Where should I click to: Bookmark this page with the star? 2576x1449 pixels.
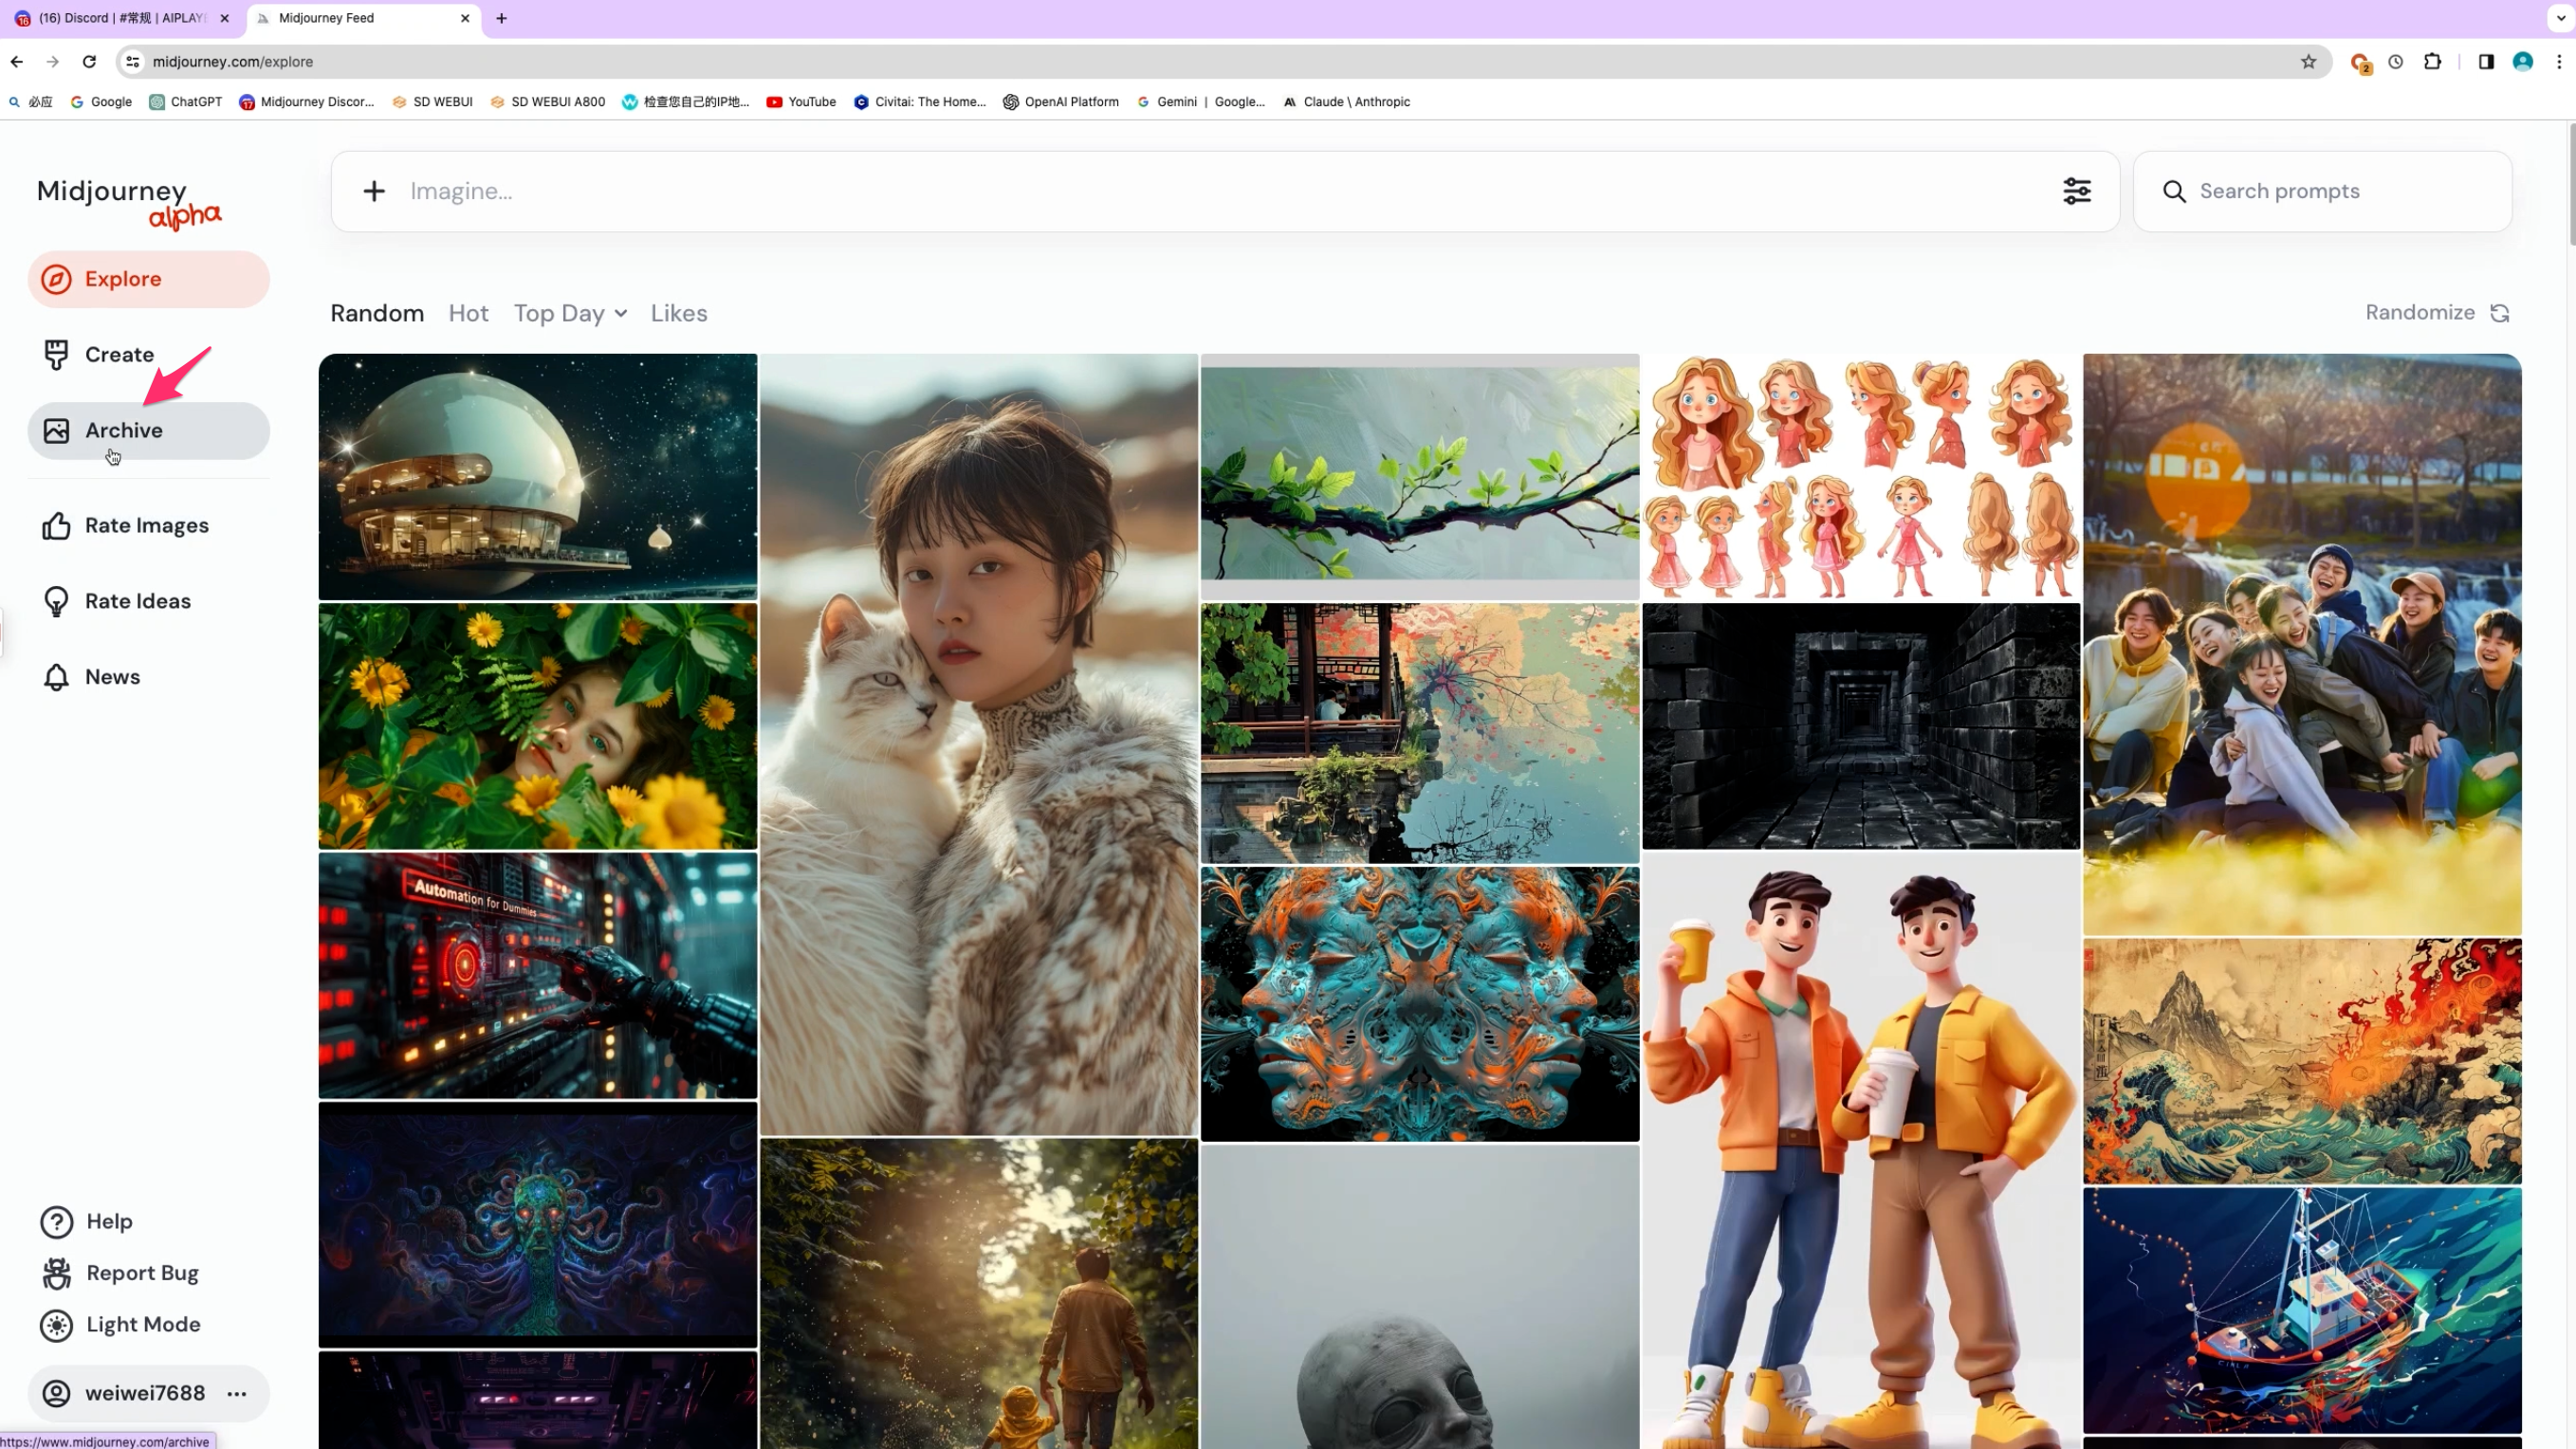(x=2308, y=62)
